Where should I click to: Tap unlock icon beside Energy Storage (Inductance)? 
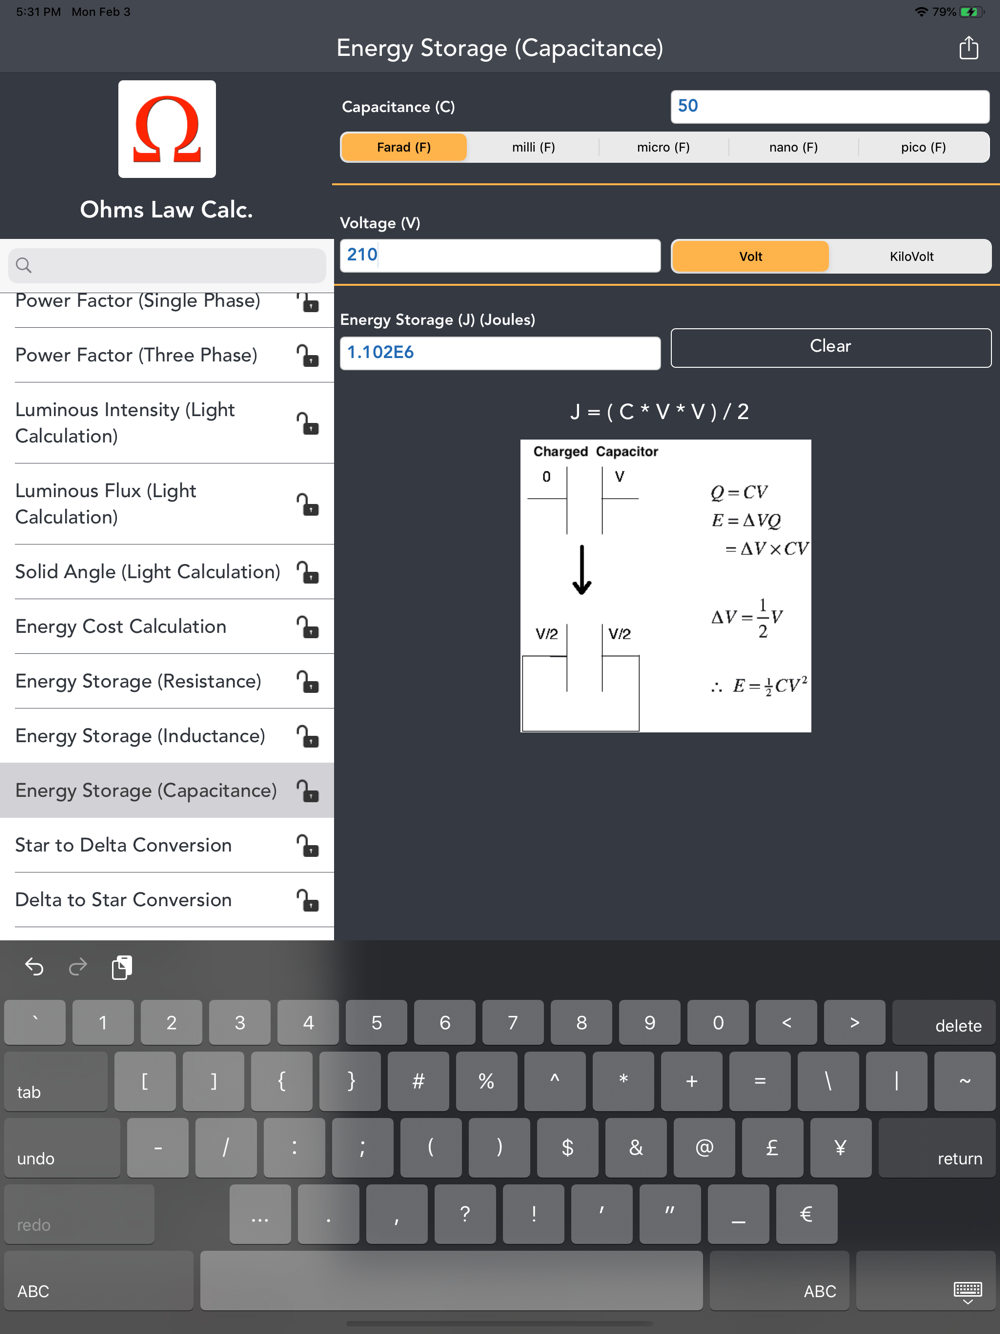pos(308,737)
